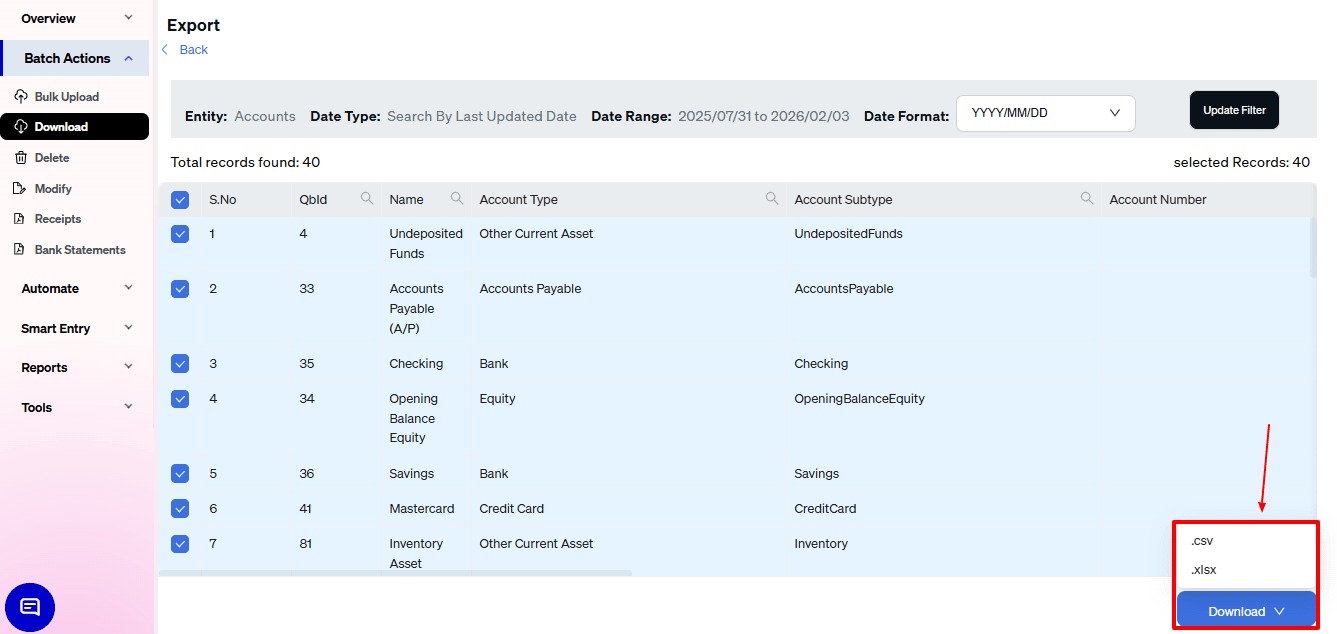1337x634 pixels.
Task: Open the Account Subtype search icon
Action: [1087, 199]
